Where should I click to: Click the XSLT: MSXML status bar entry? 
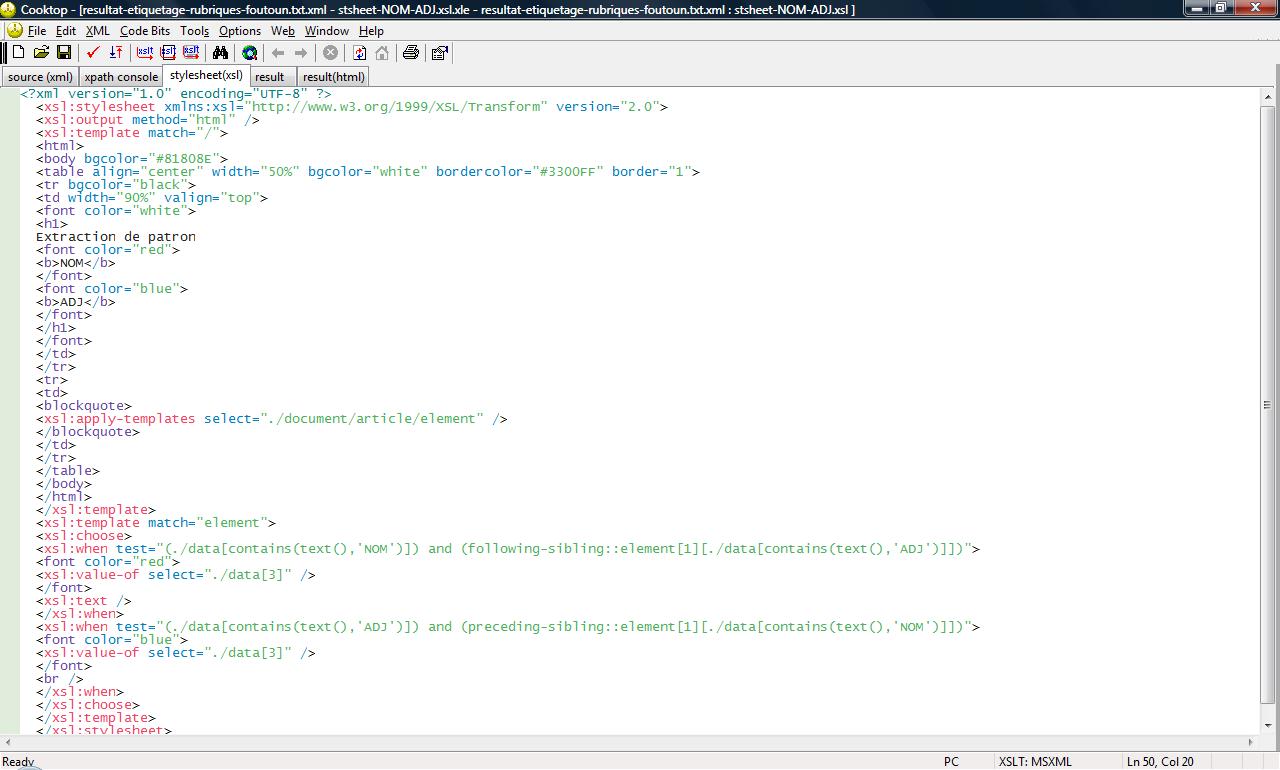click(x=1035, y=762)
